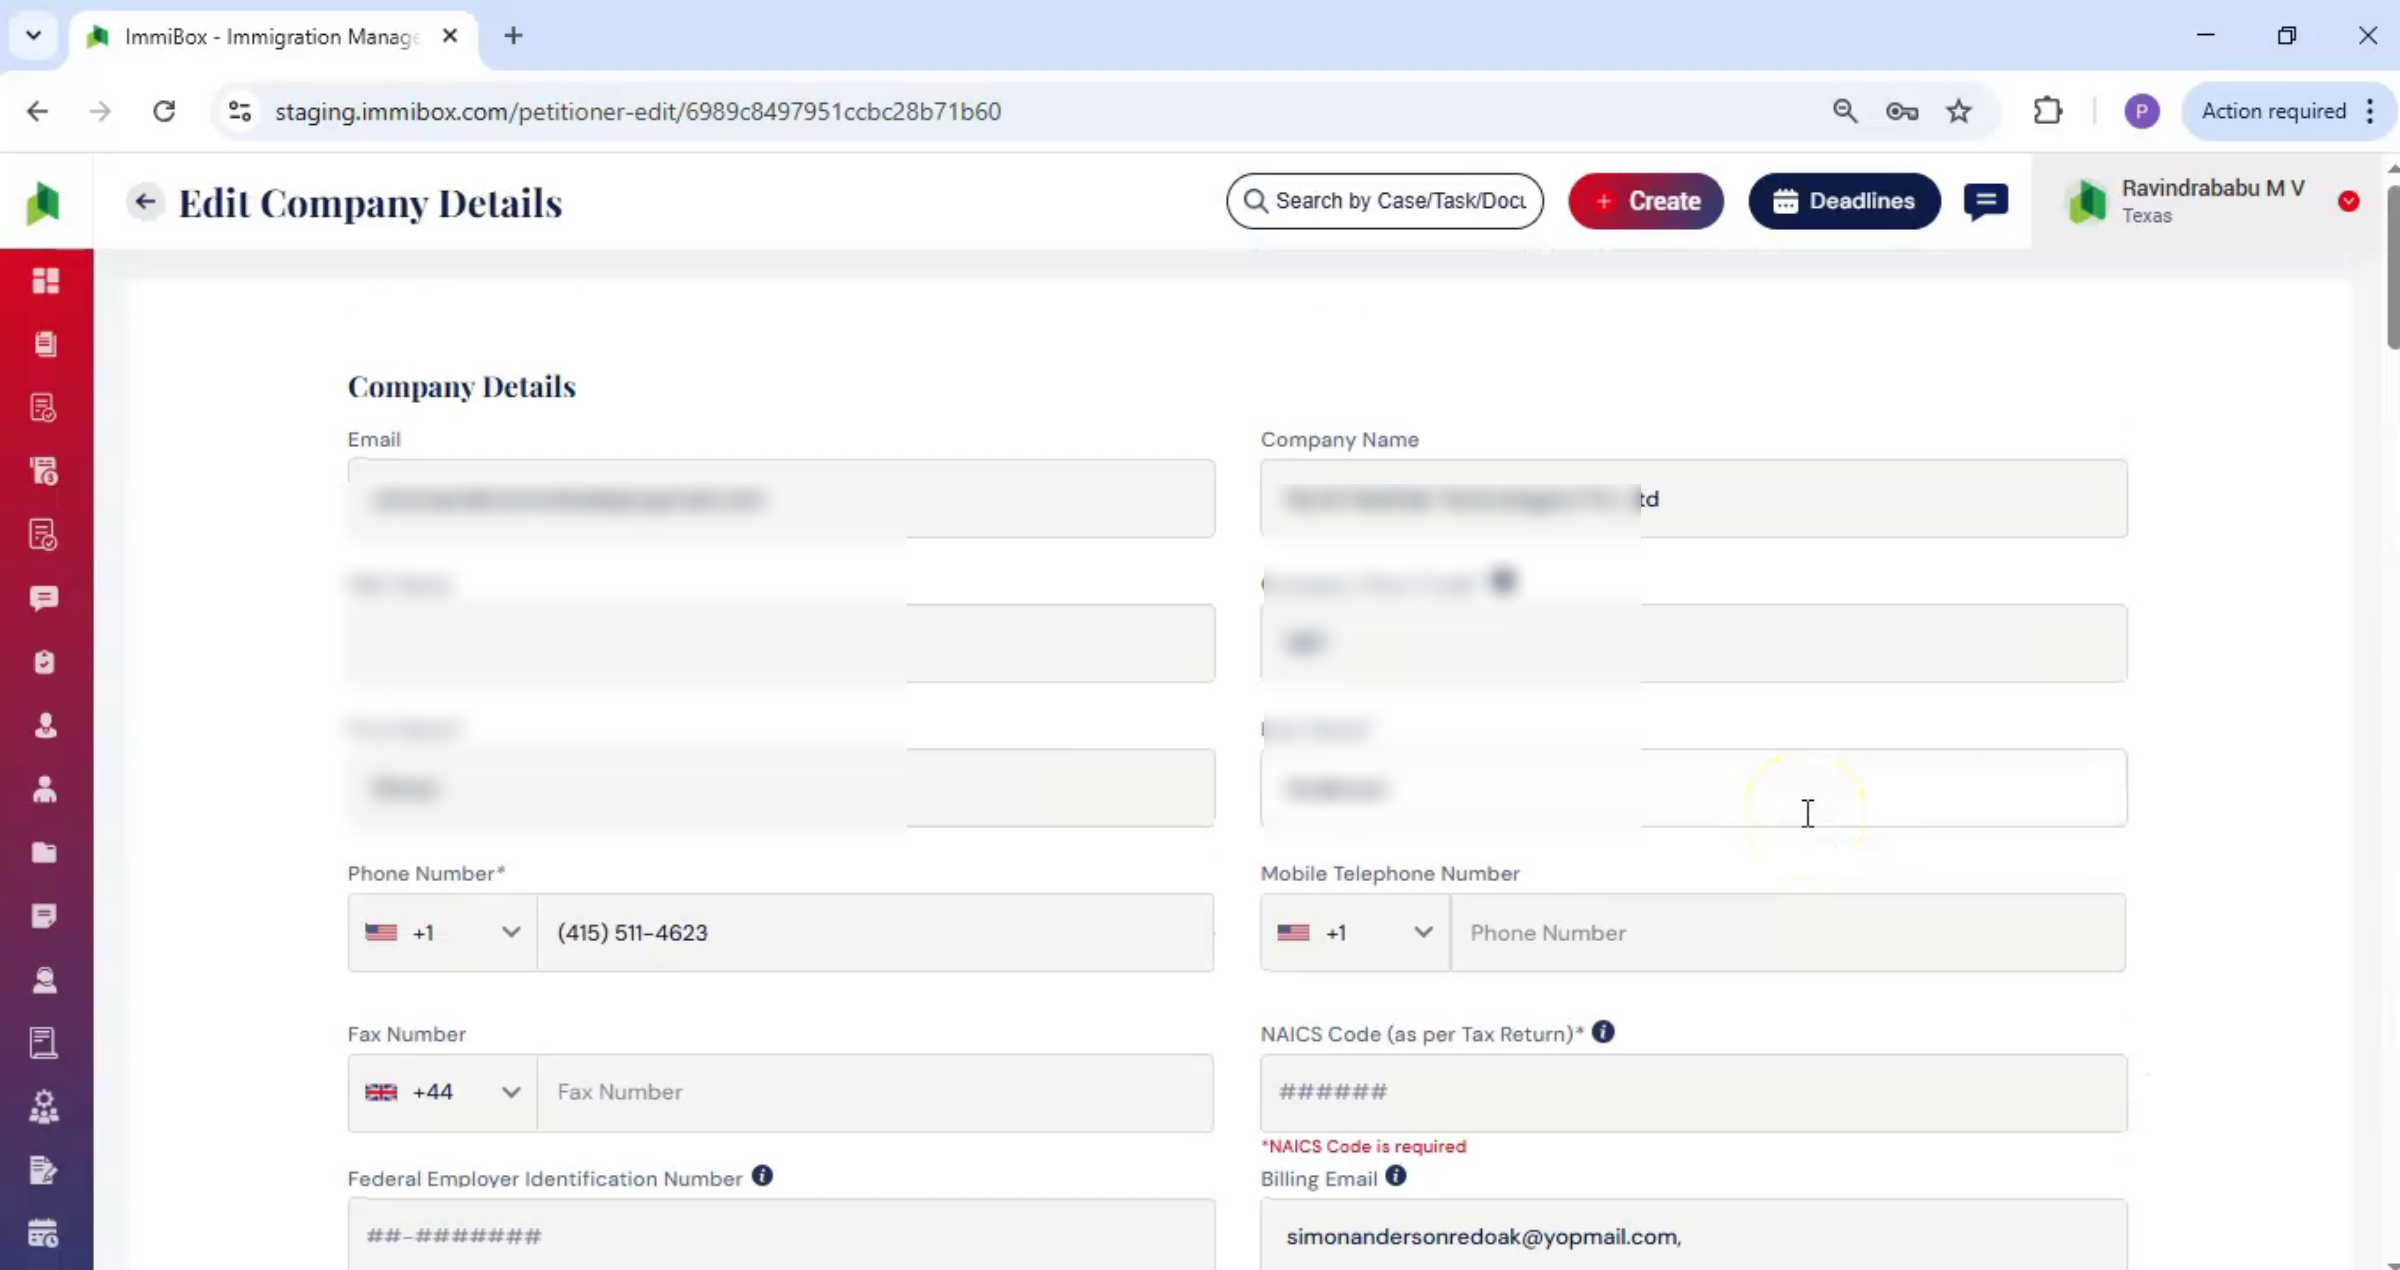The height and width of the screenshot is (1270, 2400).
Task: Reload the page
Action: click(164, 111)
